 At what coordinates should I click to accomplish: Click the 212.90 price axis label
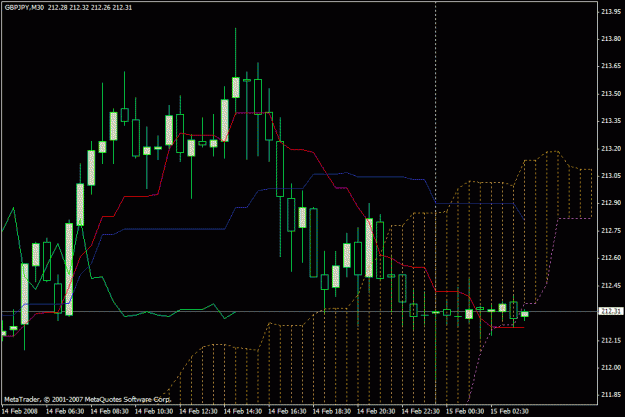(x=611, y=203)
